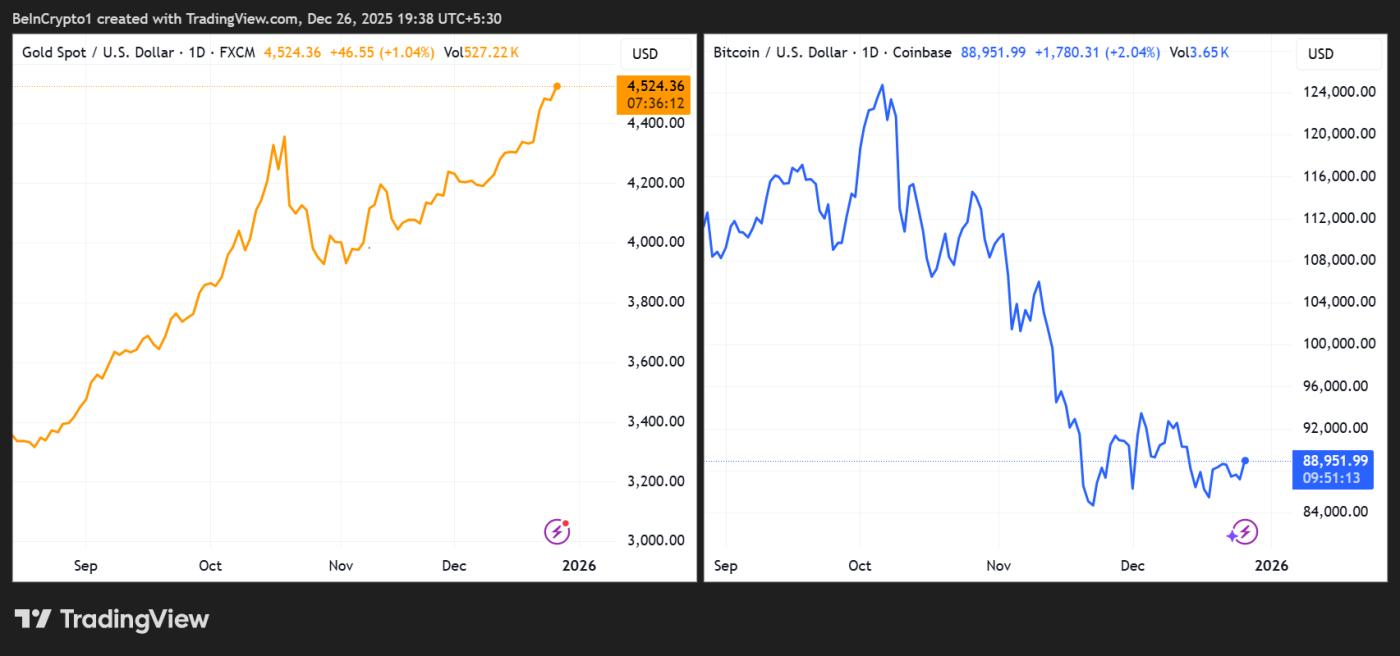
Task: Click the lightning-bolt icon on the gold chart
Action: tap(556, 530)
